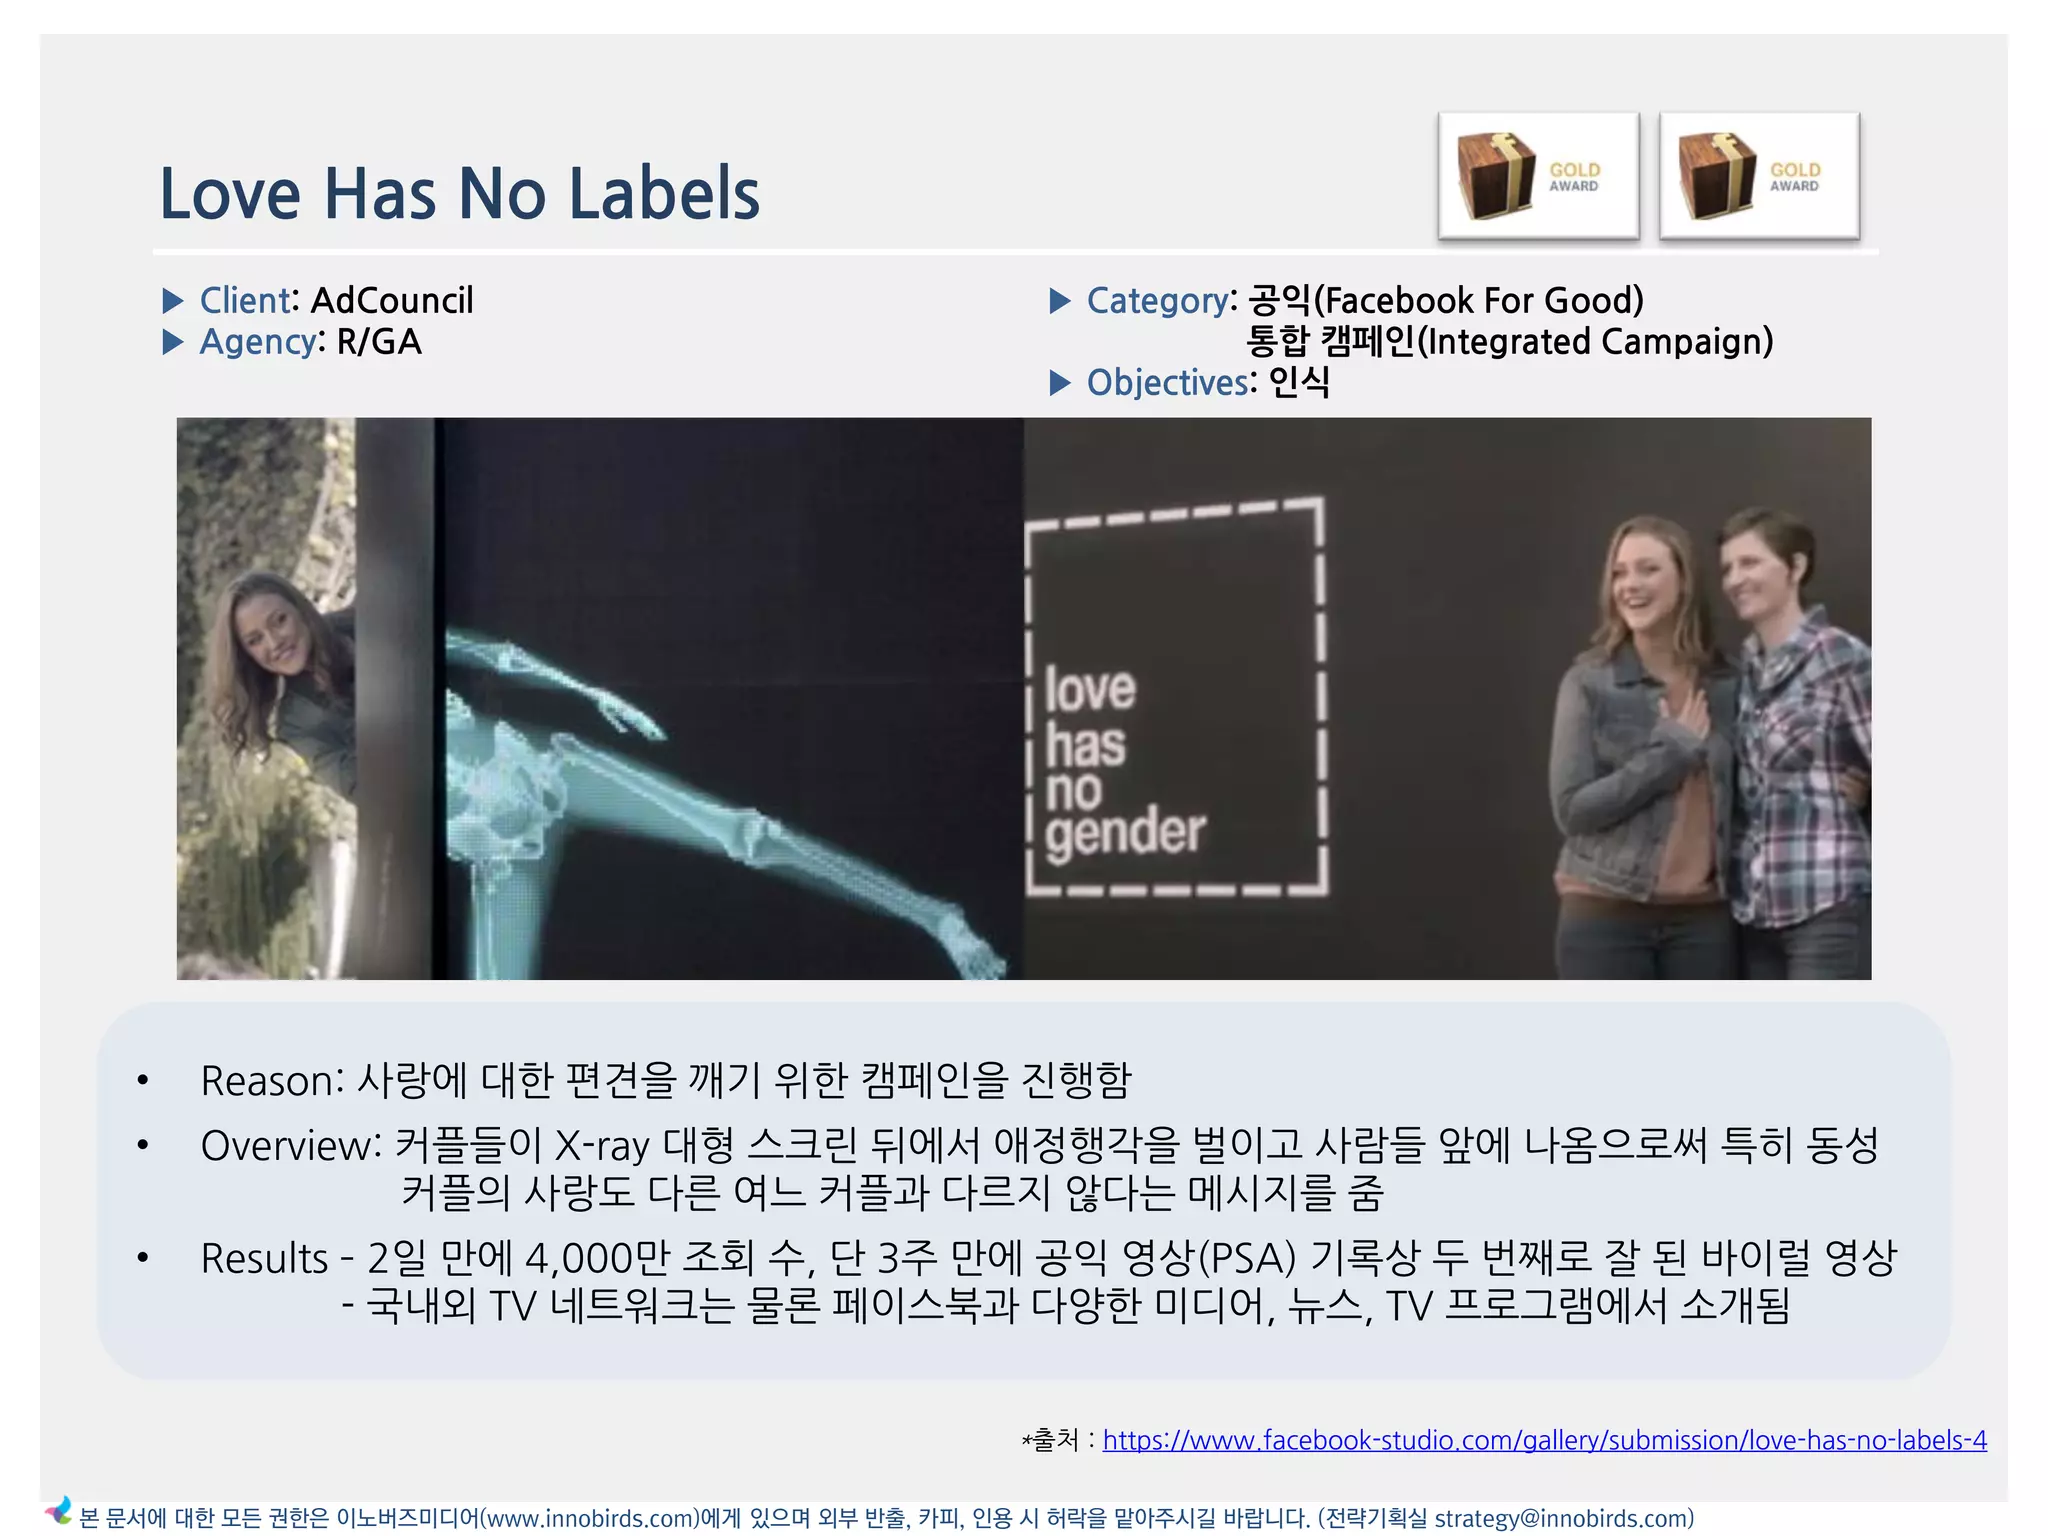Click the Client: AdCouncil text
Image resolution: width=2048 pixels, height=1536 pixels.
click(337, 300)
